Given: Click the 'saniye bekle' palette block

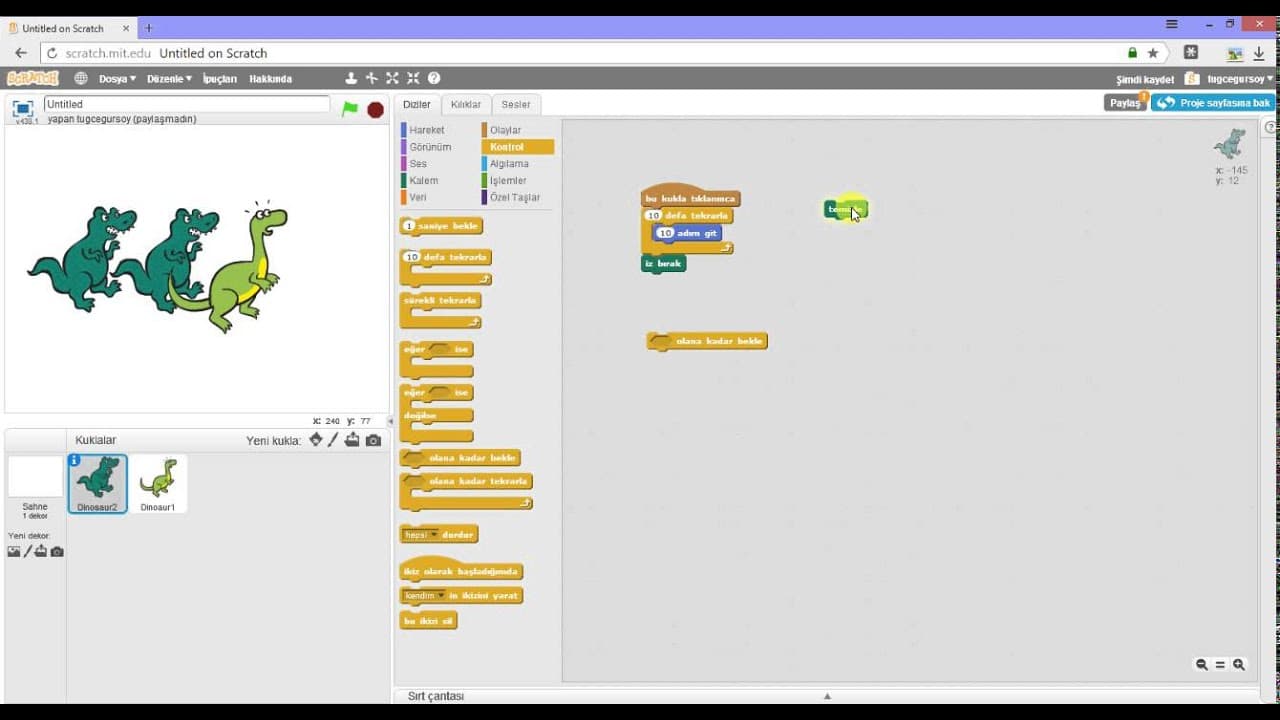Looking at the screenshot, I should tap(441, 227).
